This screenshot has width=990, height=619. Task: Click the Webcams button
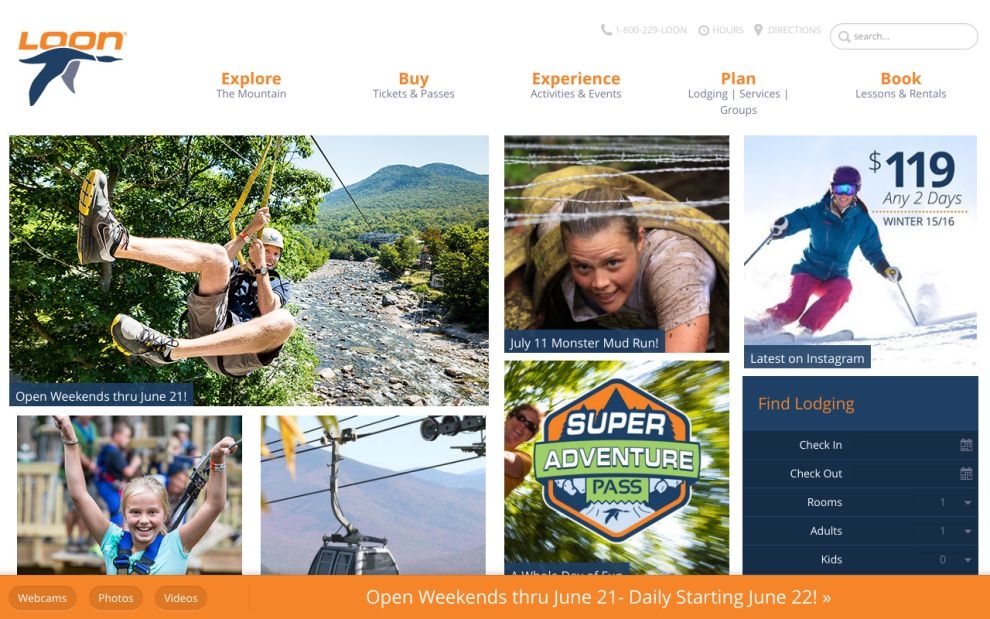pyautogui.click(x=42, y=598)
